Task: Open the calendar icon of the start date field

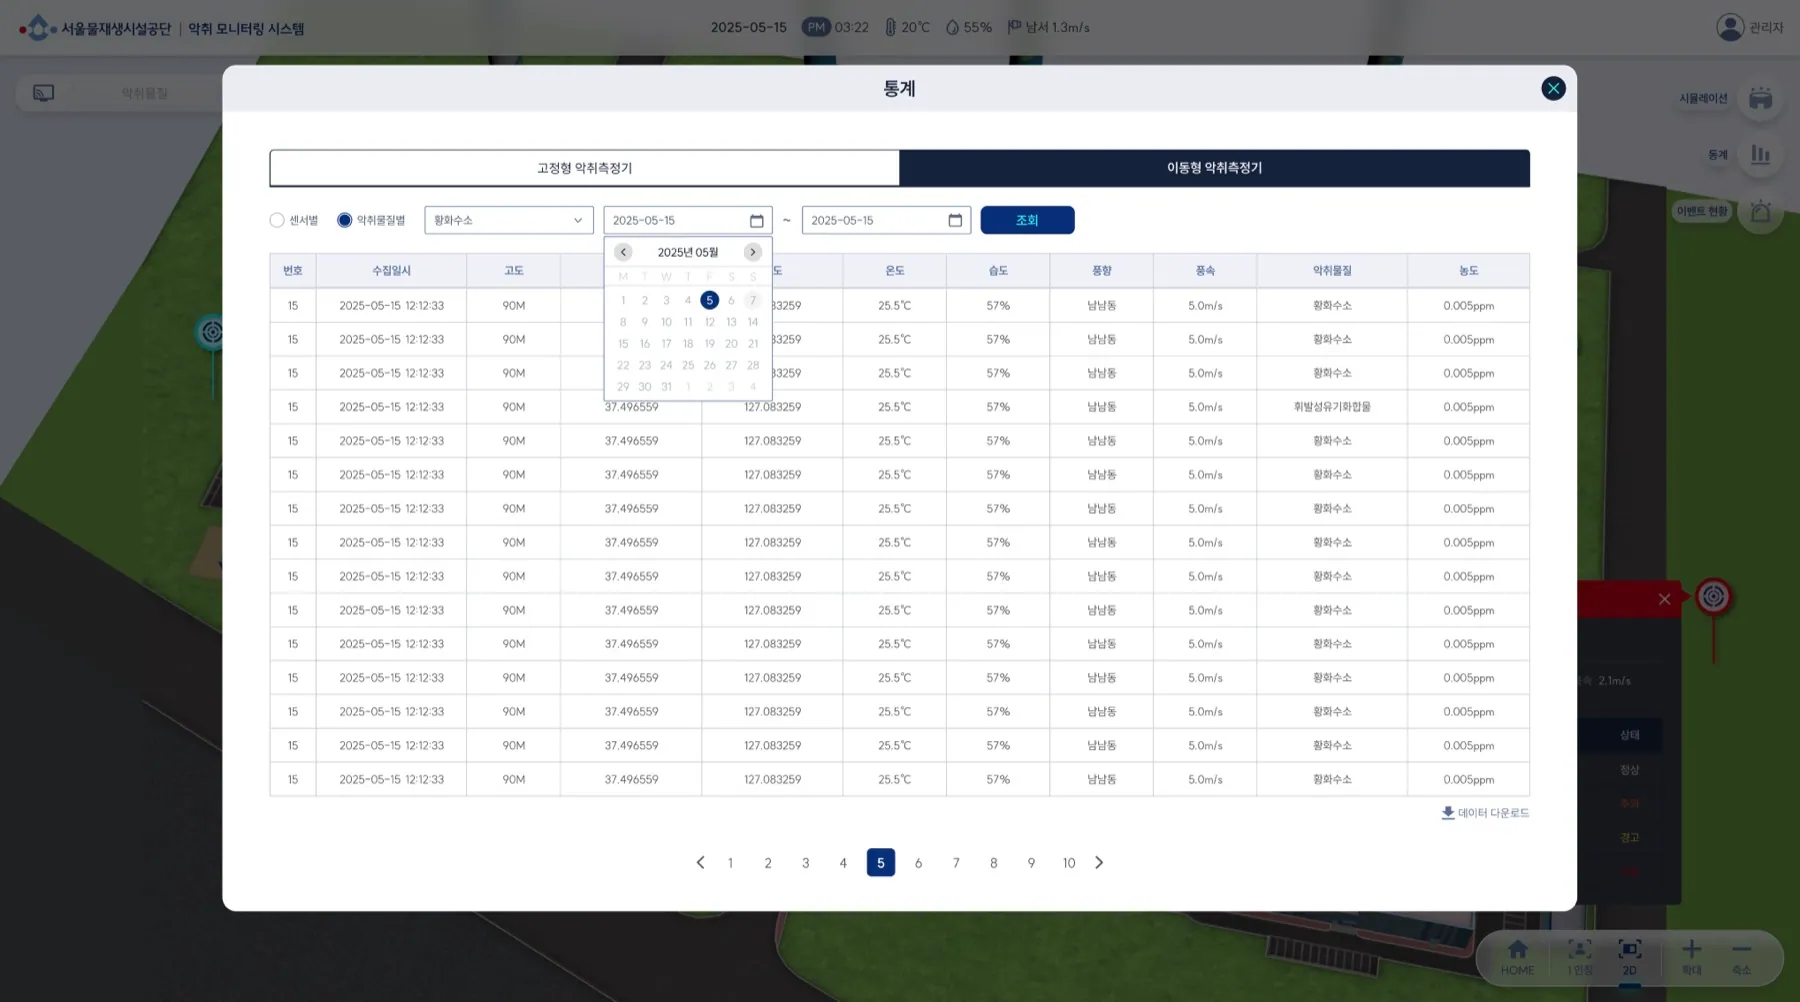Action: coord(756,221)
